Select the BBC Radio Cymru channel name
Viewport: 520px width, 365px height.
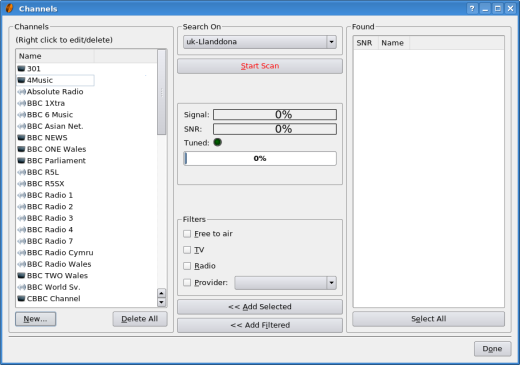[x=60, y=253]
